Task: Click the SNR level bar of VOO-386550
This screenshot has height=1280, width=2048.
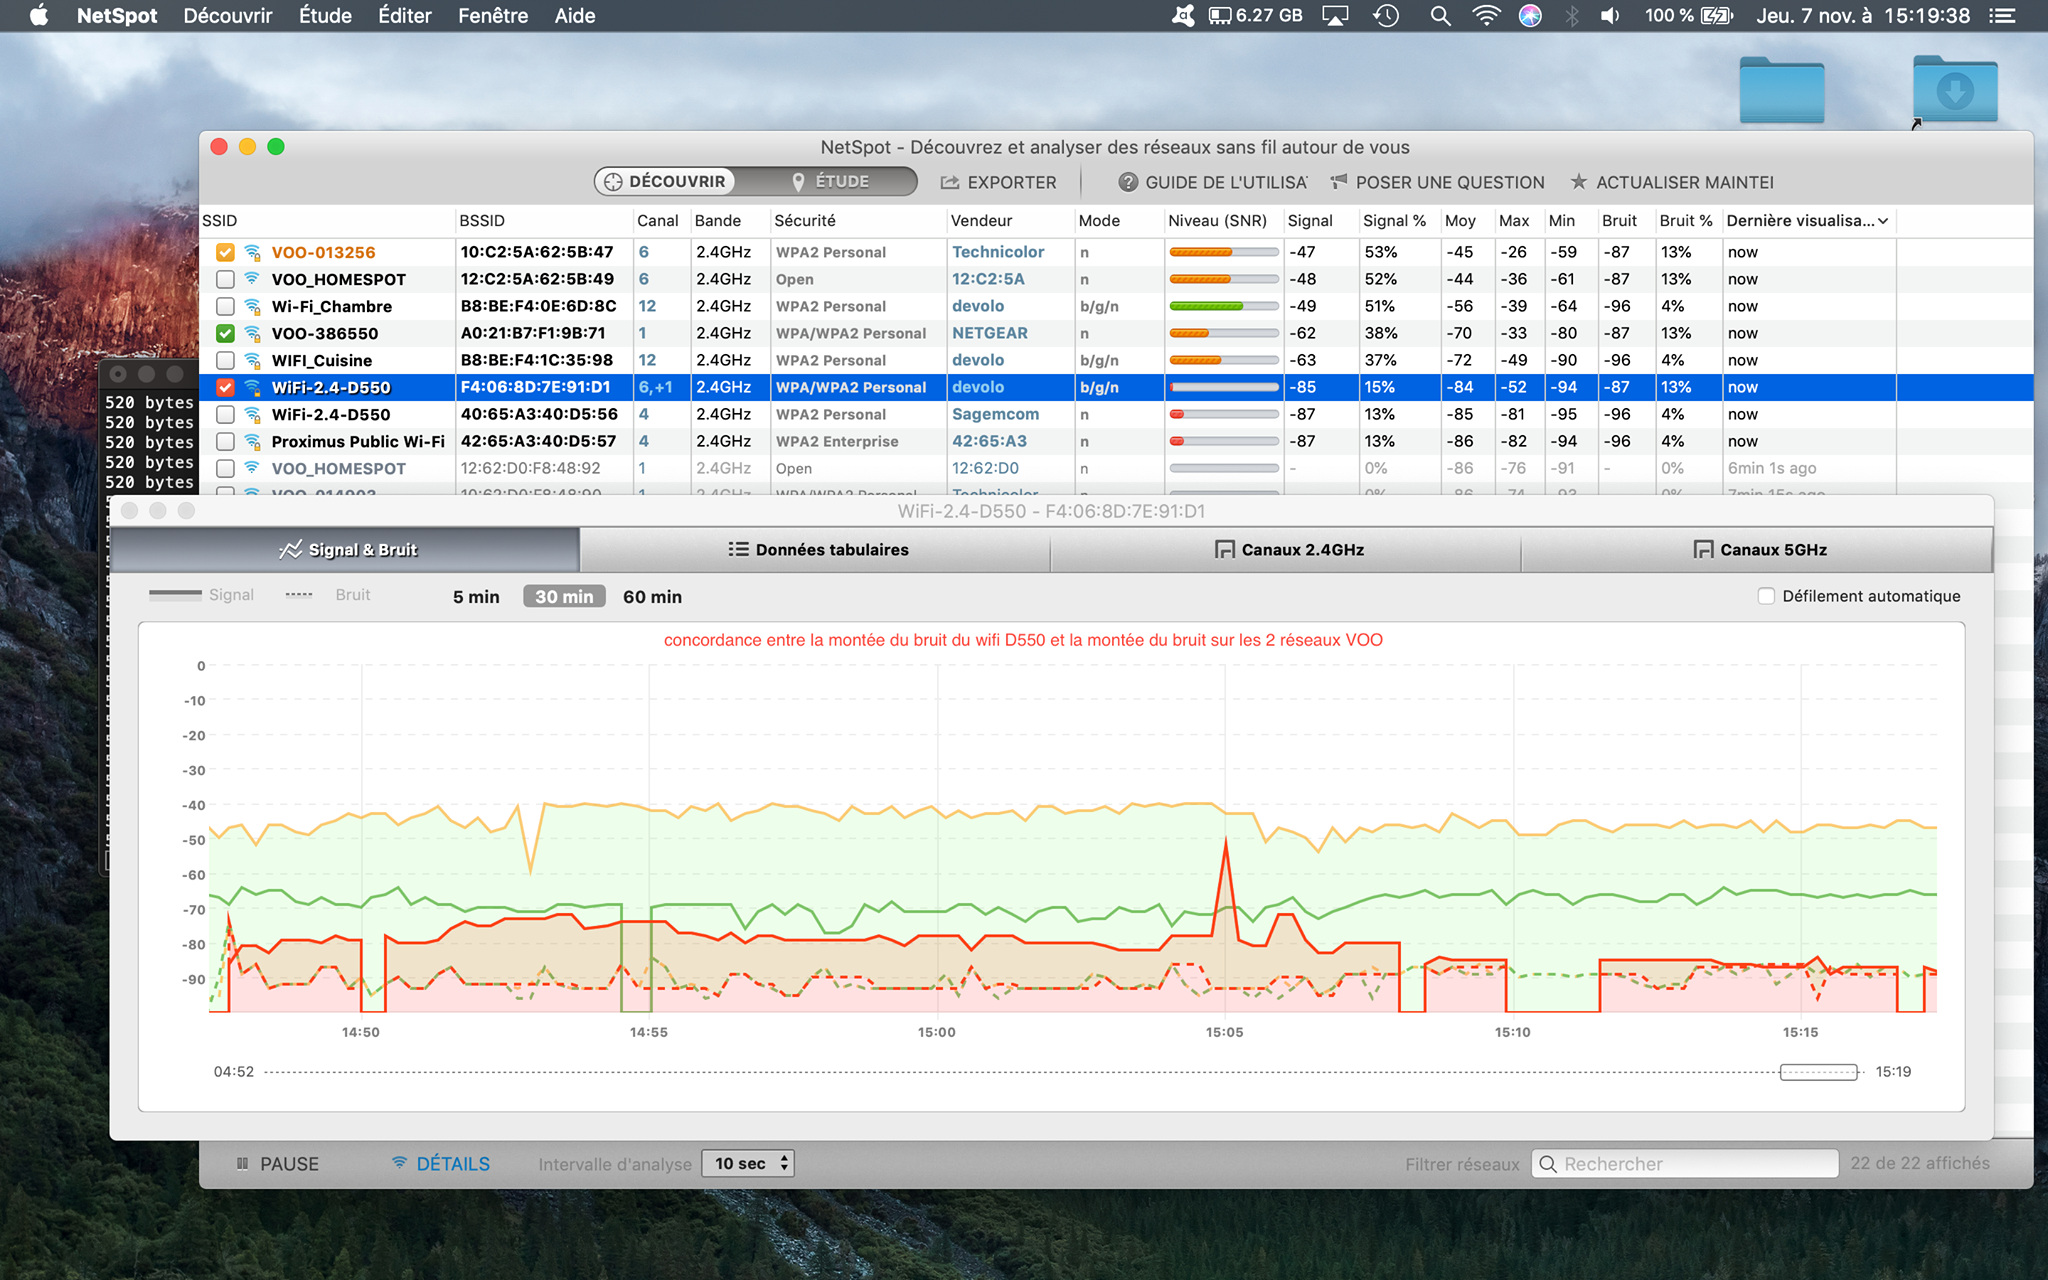Action: tap(1224, 333)
